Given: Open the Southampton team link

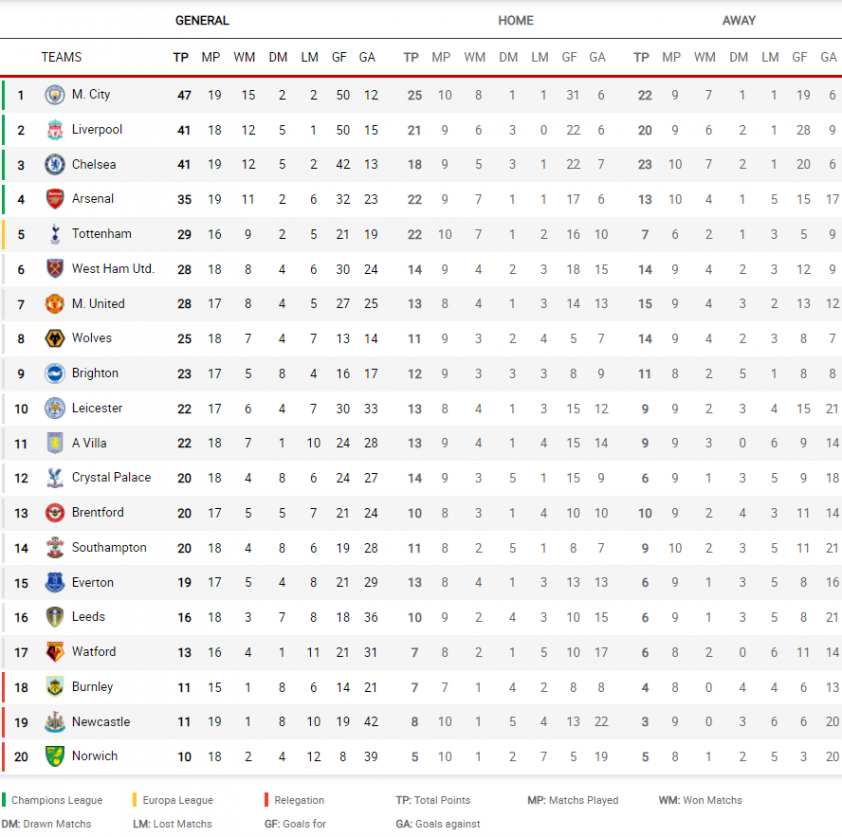Looking at the screenshot, I should click(x=109, y=548).
